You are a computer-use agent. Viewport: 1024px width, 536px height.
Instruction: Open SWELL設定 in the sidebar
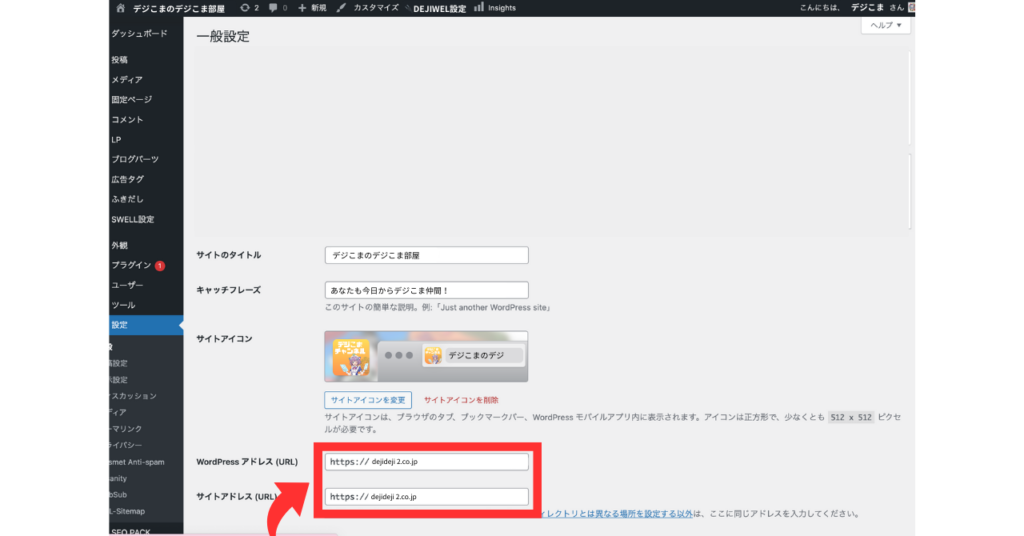tap(133, 219)
